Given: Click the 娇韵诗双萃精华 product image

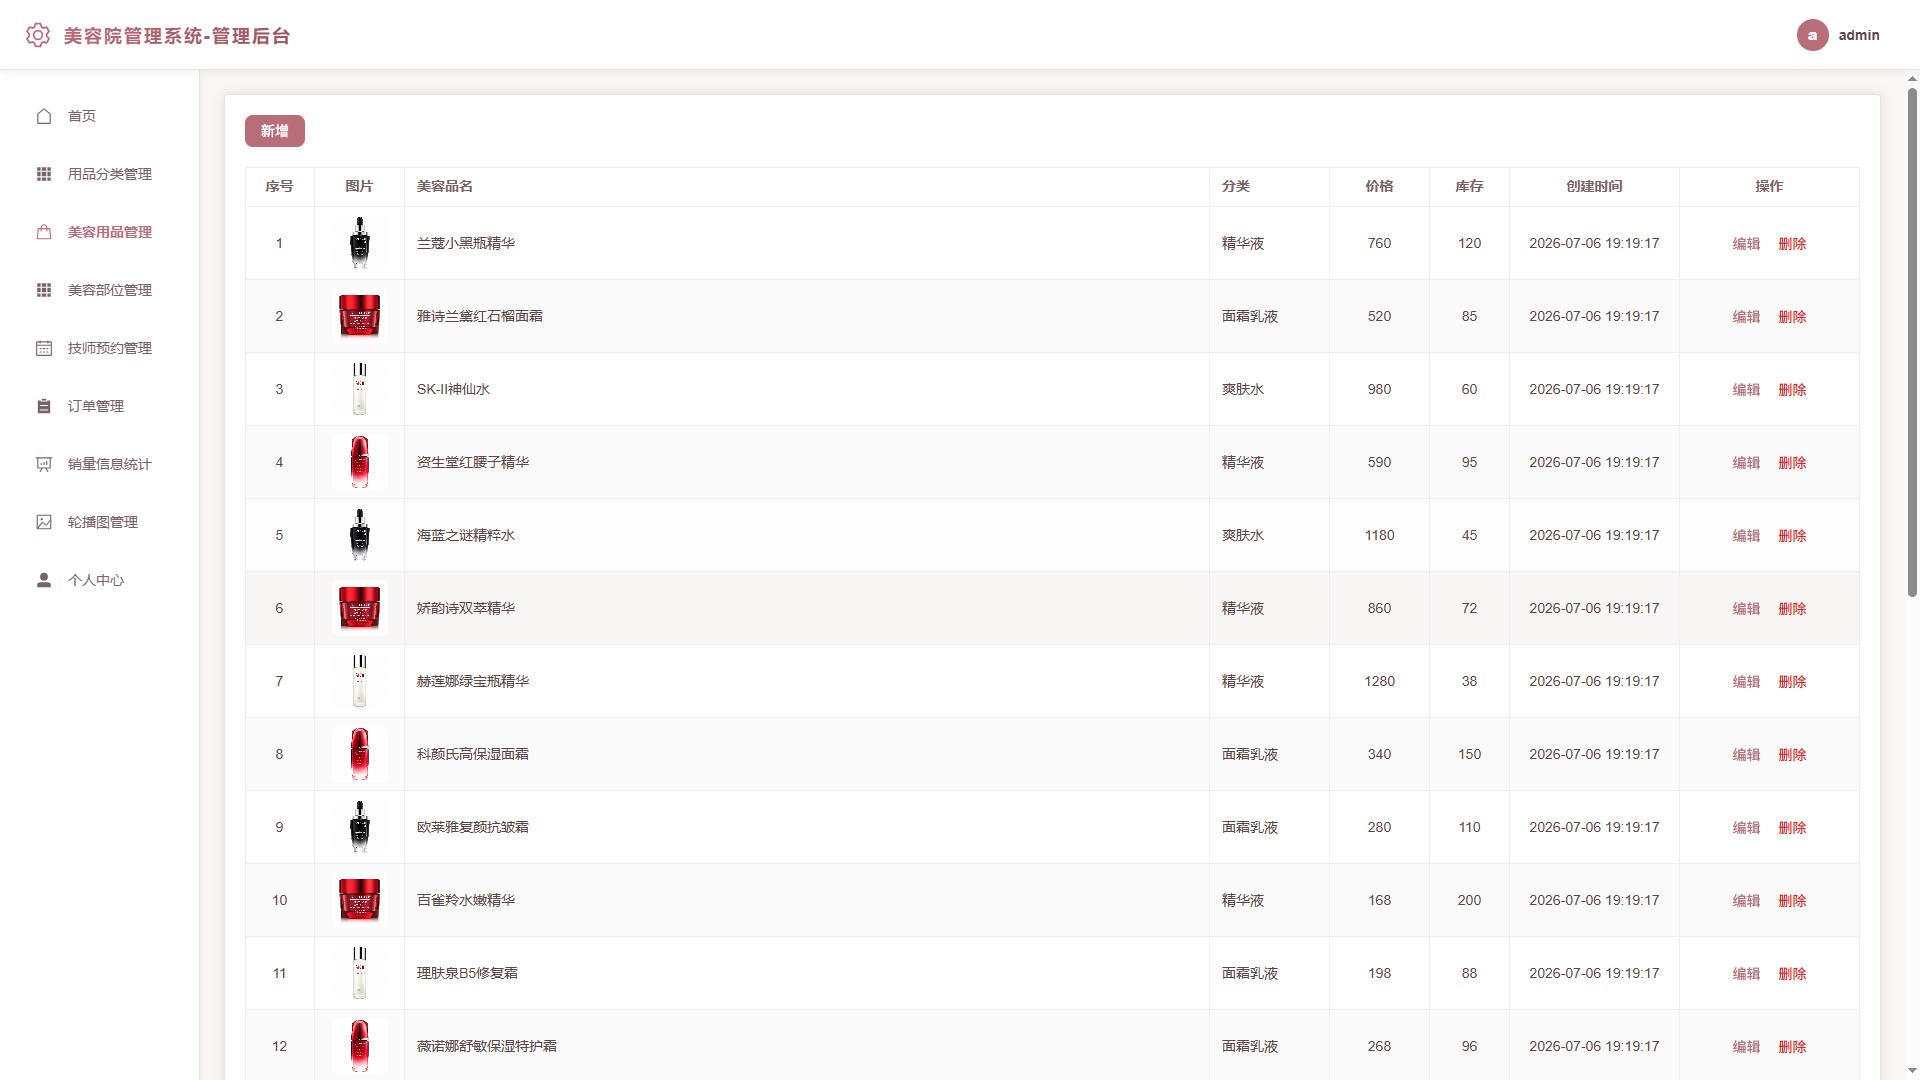Looking at the screenshot, I should (360, 608).
